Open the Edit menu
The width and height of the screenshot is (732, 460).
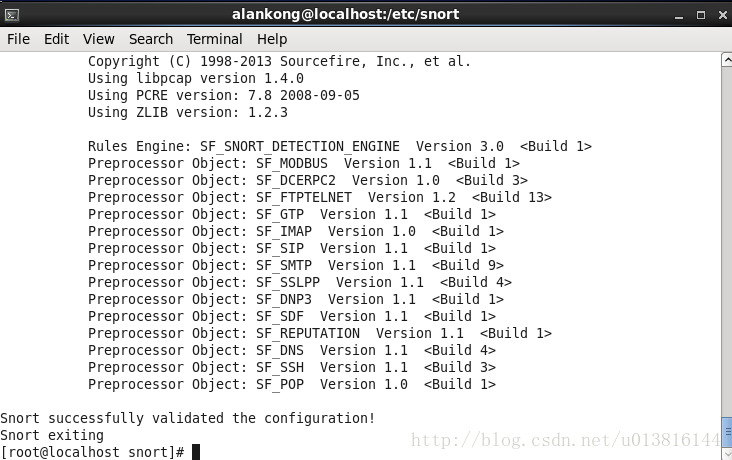[x=56, y=39]
